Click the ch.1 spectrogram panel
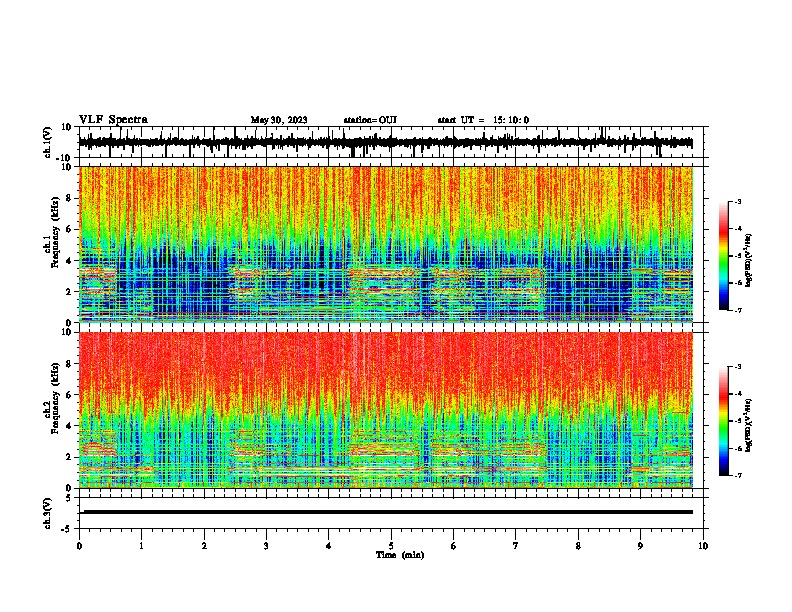This screenshot has height=612, width=792. (386, 244)
